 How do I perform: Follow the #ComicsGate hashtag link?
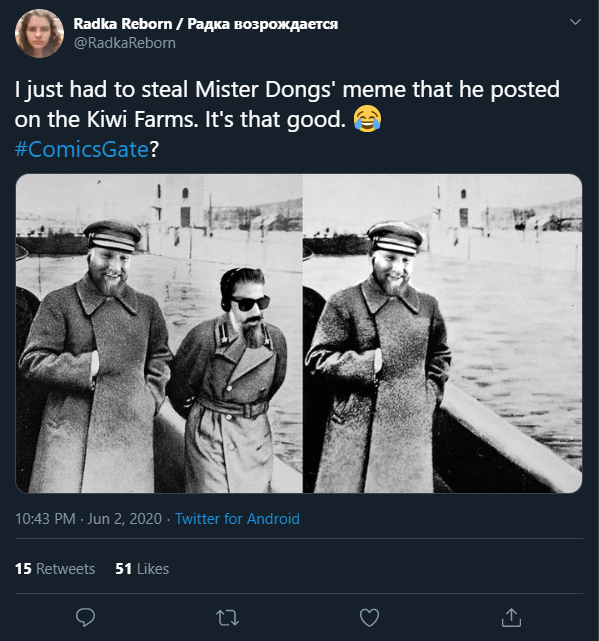81,149
